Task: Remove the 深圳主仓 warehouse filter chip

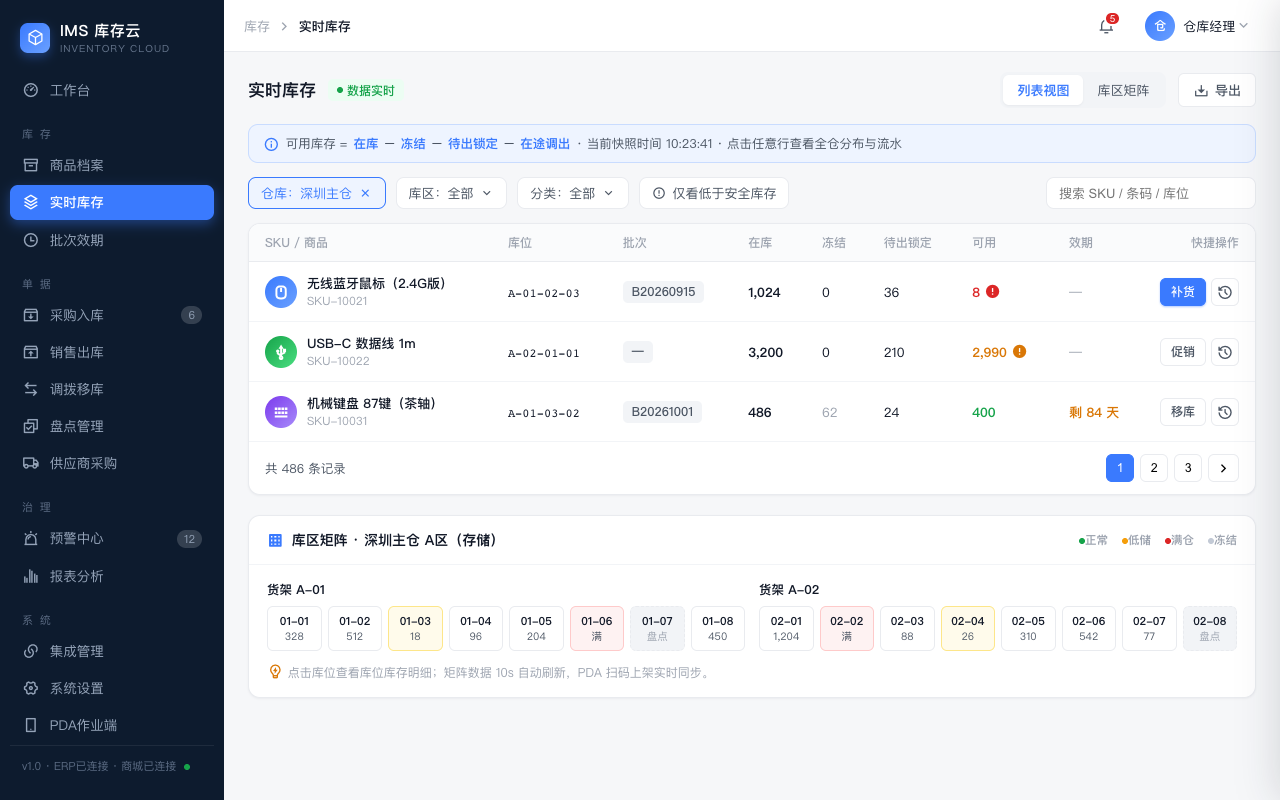Action: point(365,193)
